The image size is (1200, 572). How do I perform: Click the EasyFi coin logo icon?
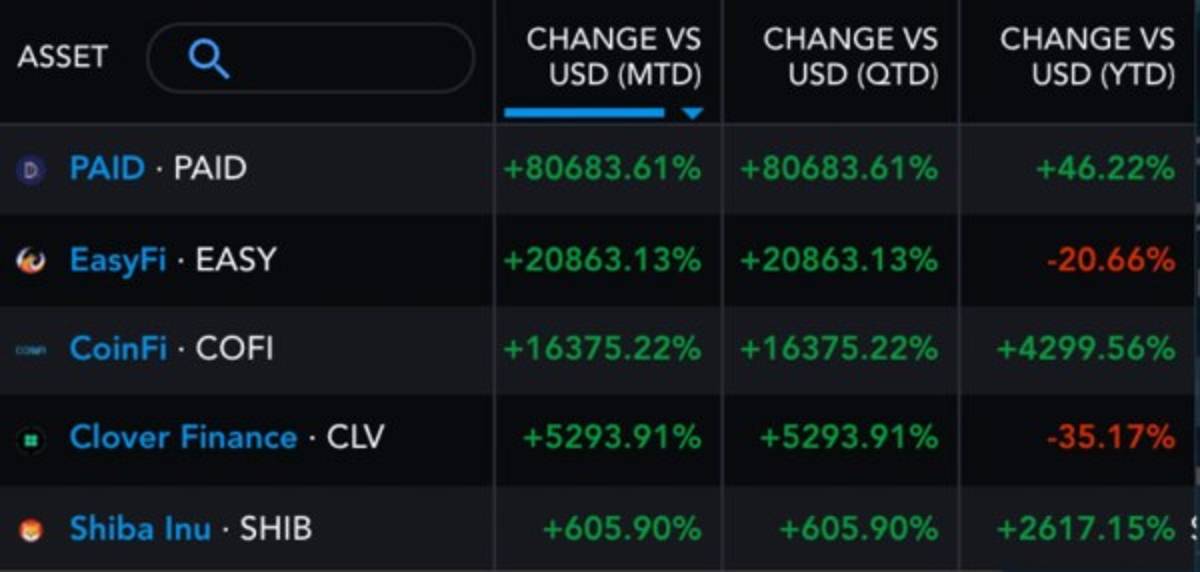click(x=31, y=261)
